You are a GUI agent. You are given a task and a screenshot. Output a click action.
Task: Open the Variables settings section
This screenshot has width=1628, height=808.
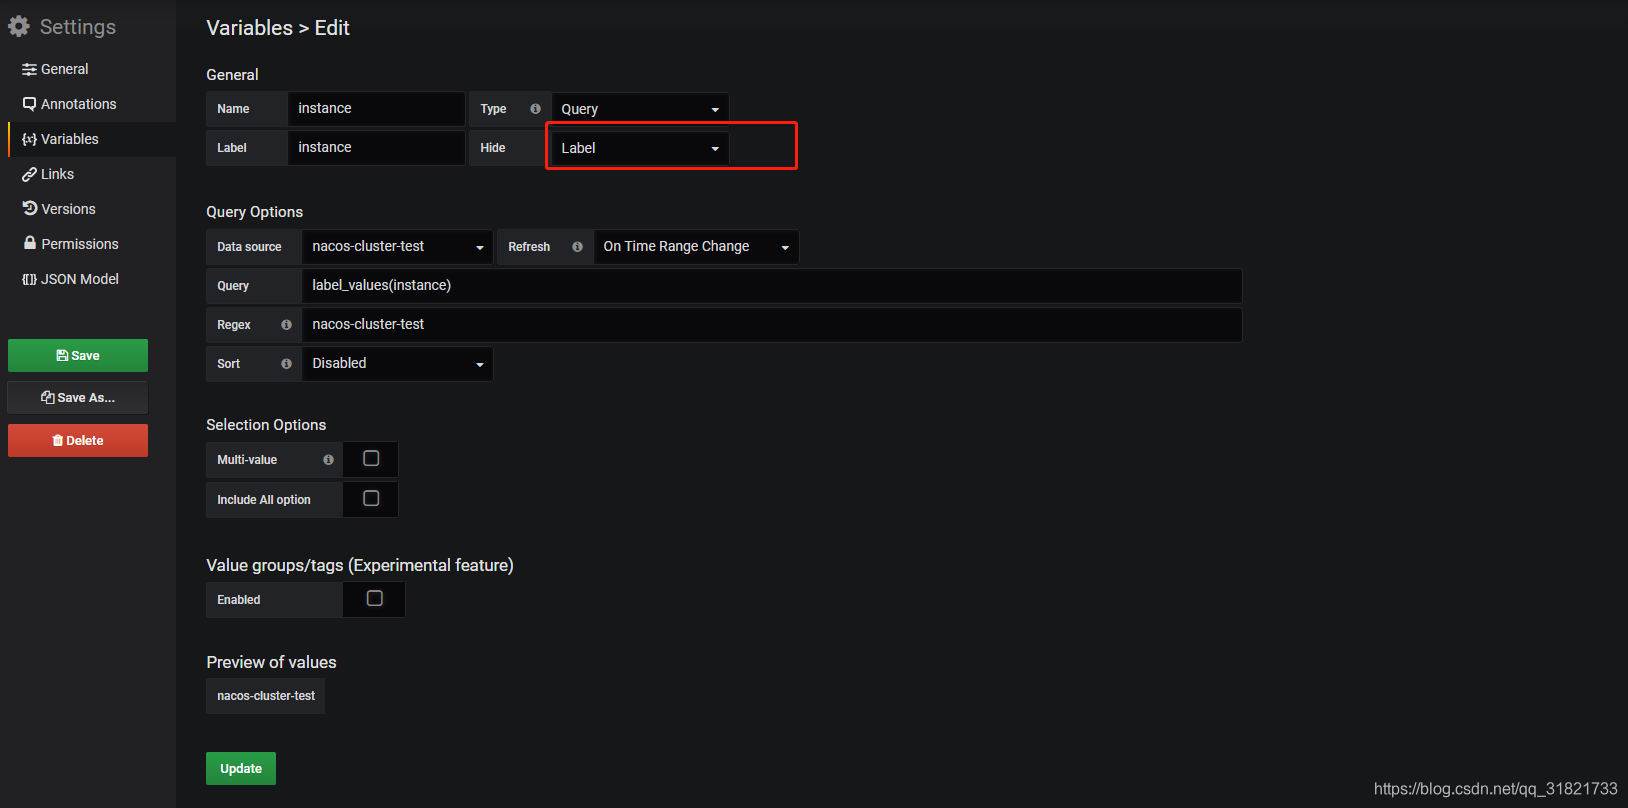tap(60, 139)
